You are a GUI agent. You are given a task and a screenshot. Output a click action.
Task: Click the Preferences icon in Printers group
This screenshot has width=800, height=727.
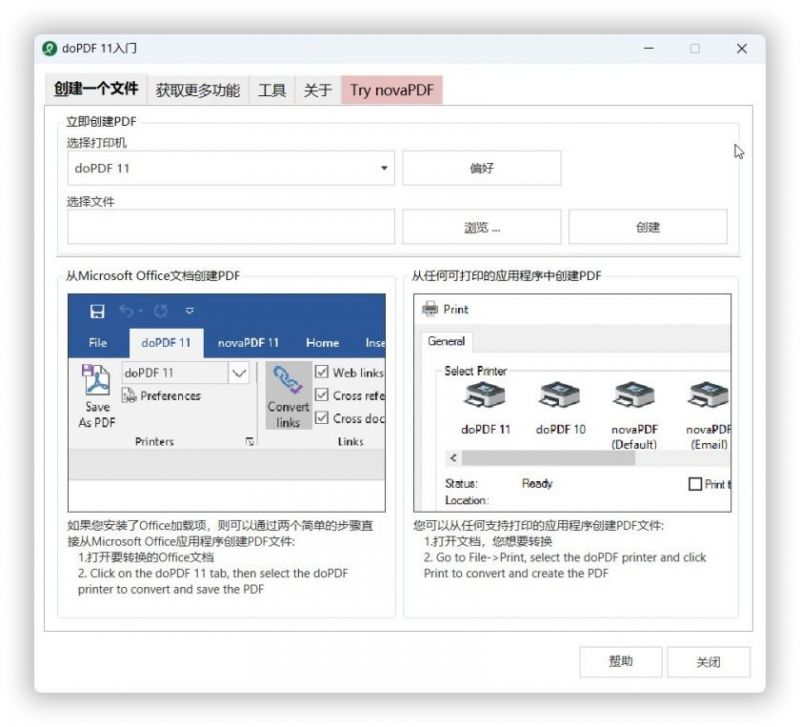(129, 395)
